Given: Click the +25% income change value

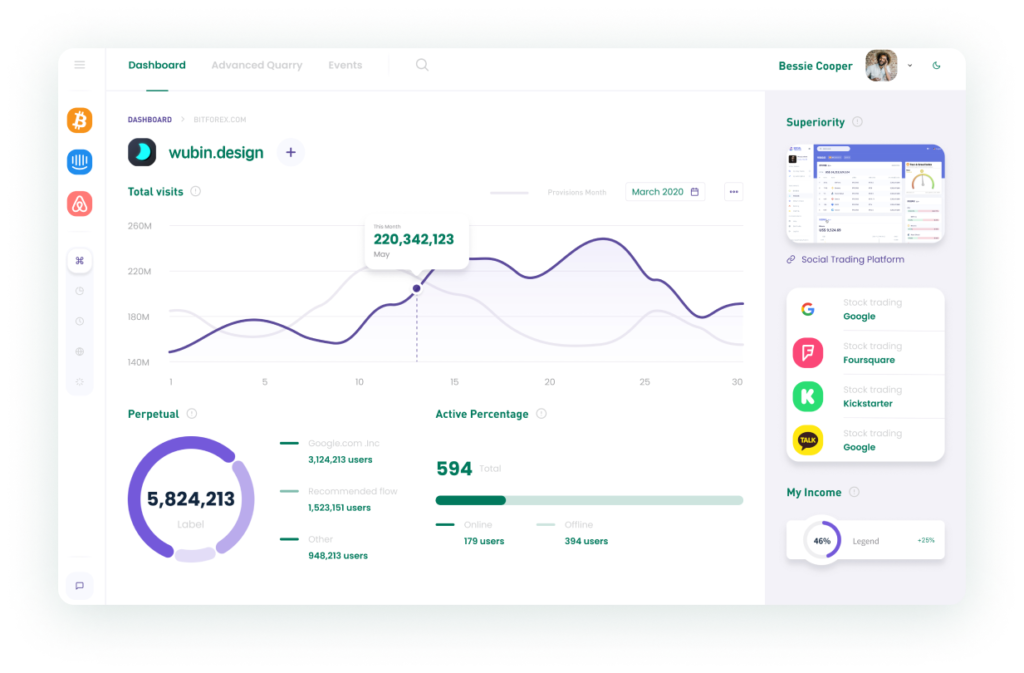Looking at the screenshot, I should [926, 540].
